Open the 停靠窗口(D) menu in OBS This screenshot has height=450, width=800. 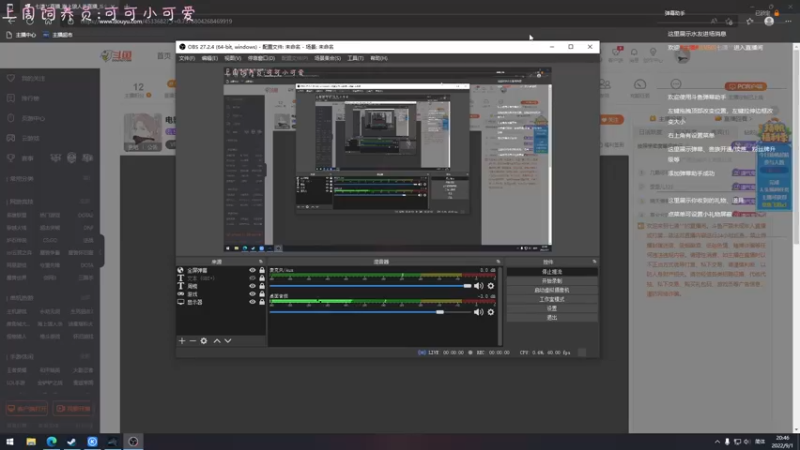[x=261, y=58]
